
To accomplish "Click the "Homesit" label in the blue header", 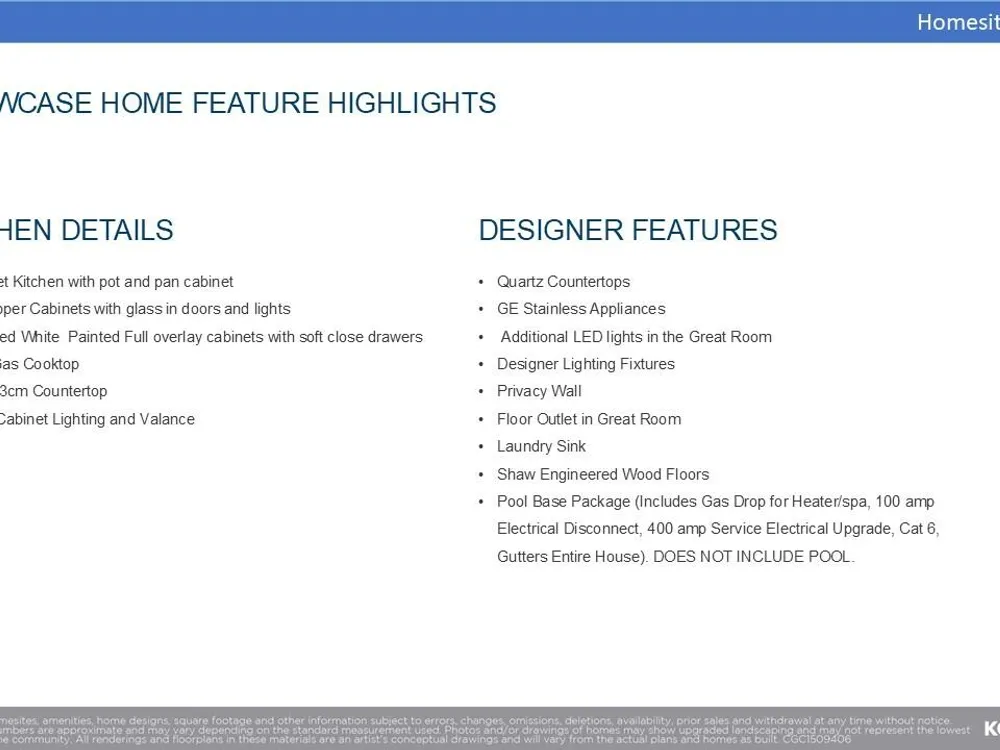I will pyautogui.click(x=958, y=22).
